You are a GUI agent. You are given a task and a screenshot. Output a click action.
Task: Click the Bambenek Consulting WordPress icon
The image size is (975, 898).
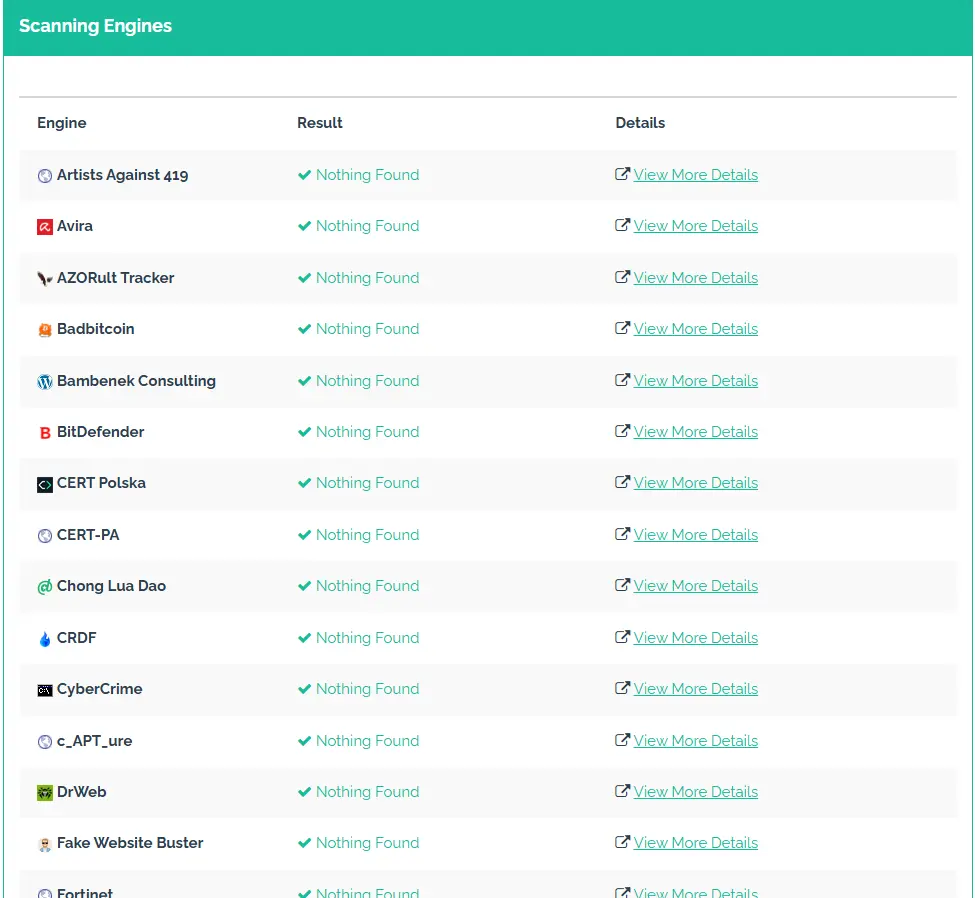coord(45,382)
